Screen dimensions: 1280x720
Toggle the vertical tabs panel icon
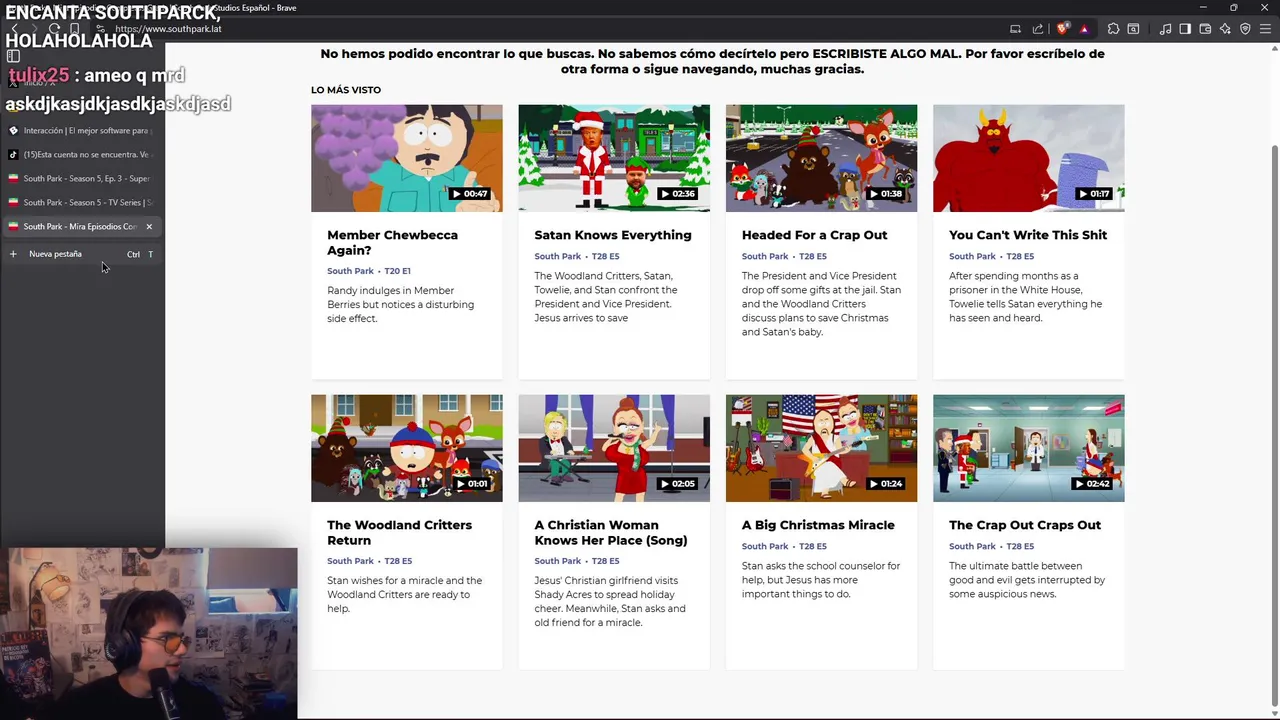point(13,56)
